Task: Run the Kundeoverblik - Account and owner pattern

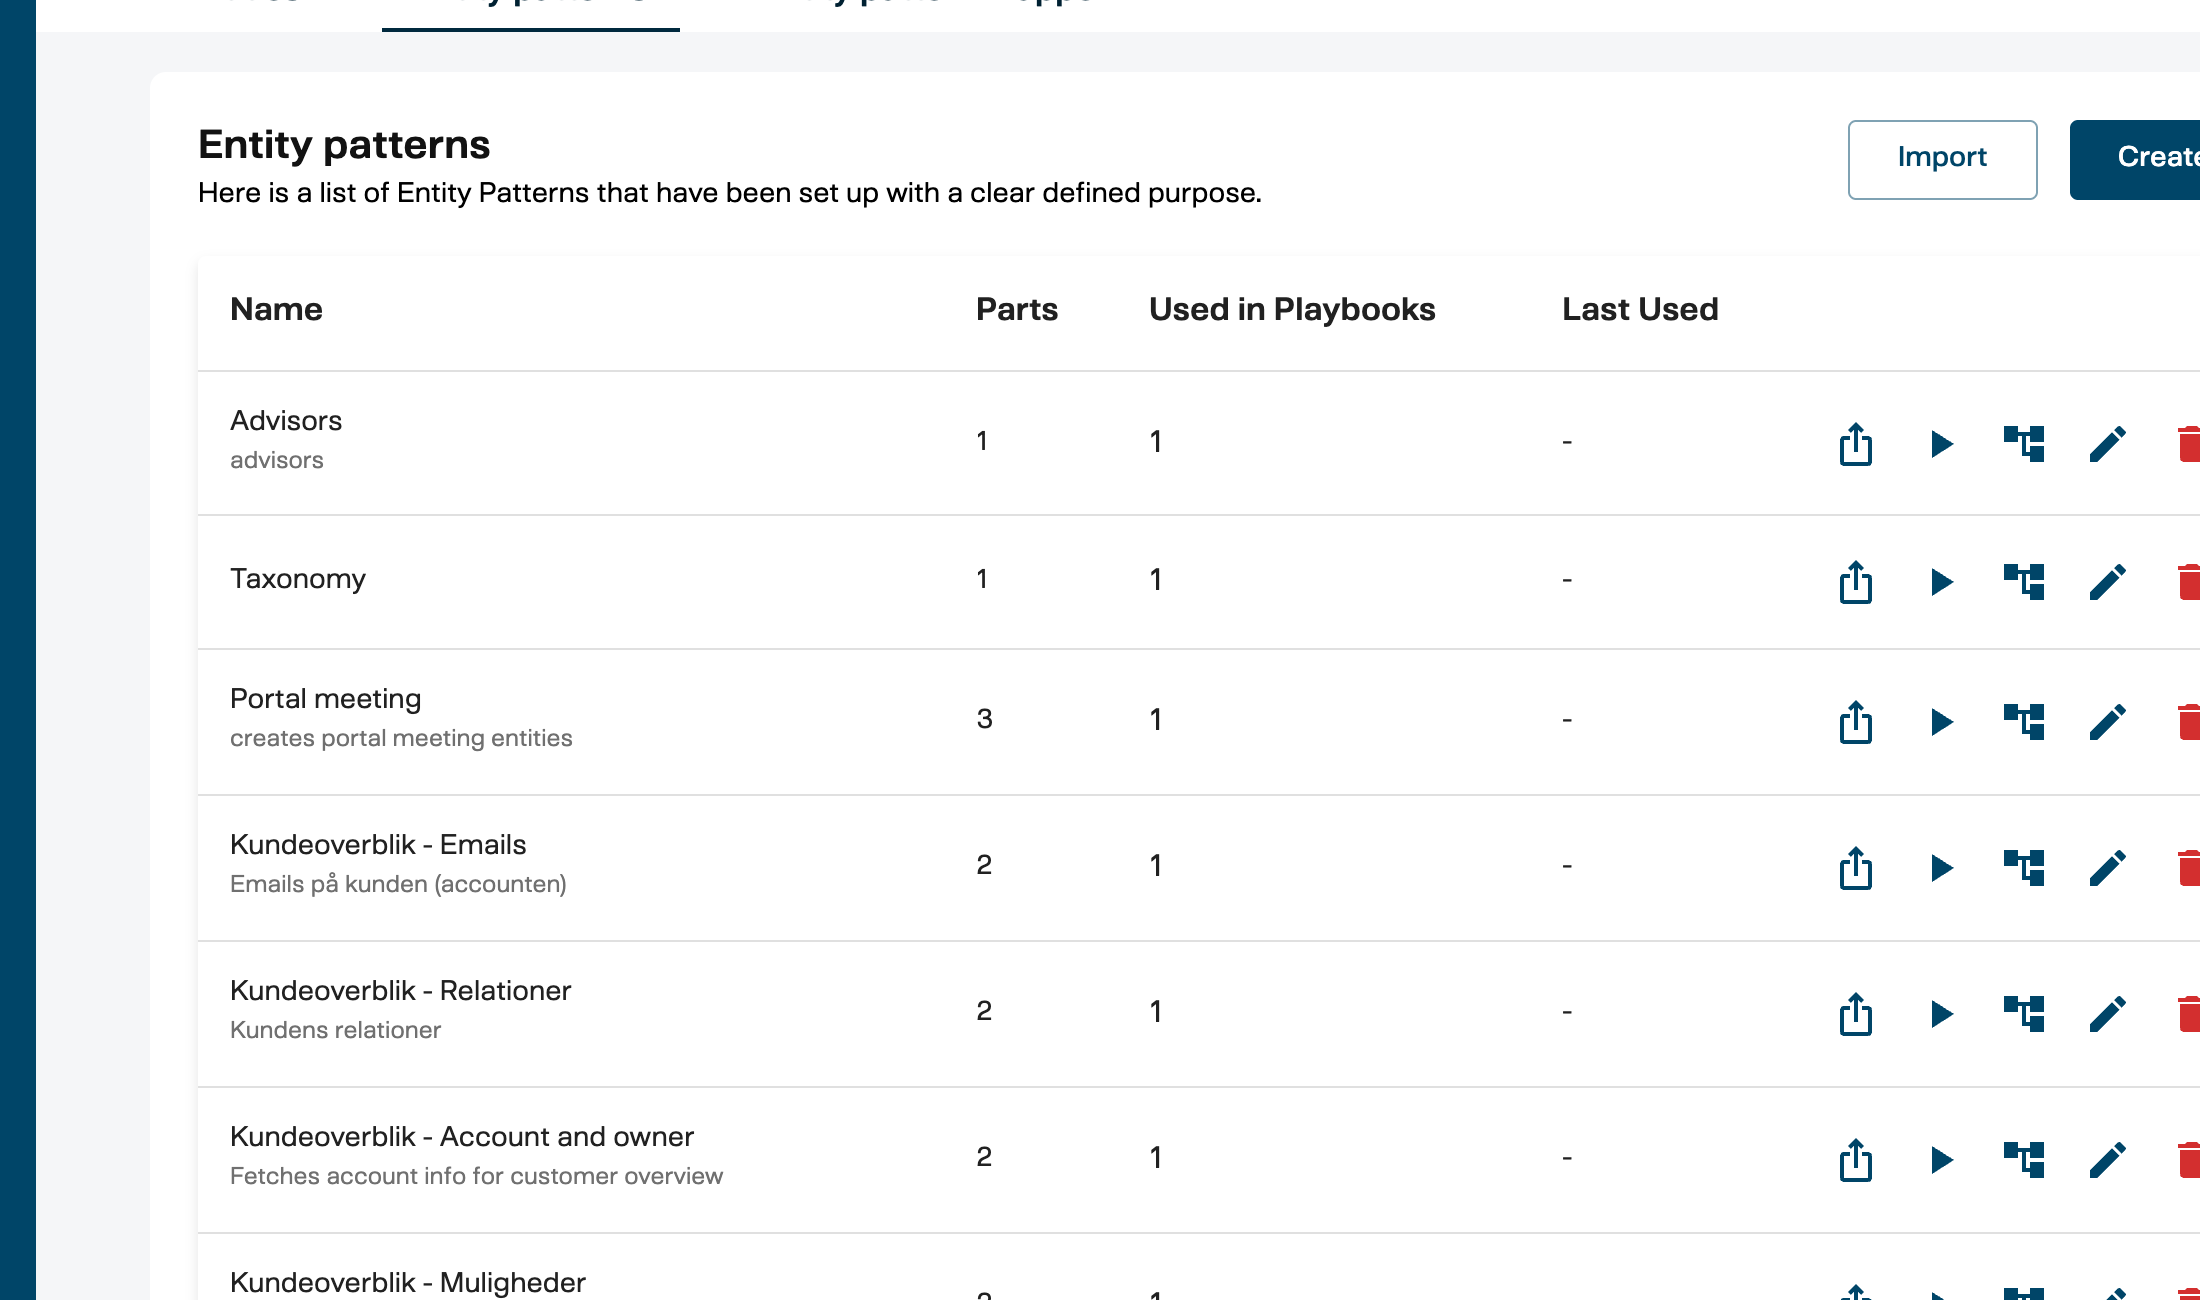Action: pyautogui.click(x=1942, y=1159)
